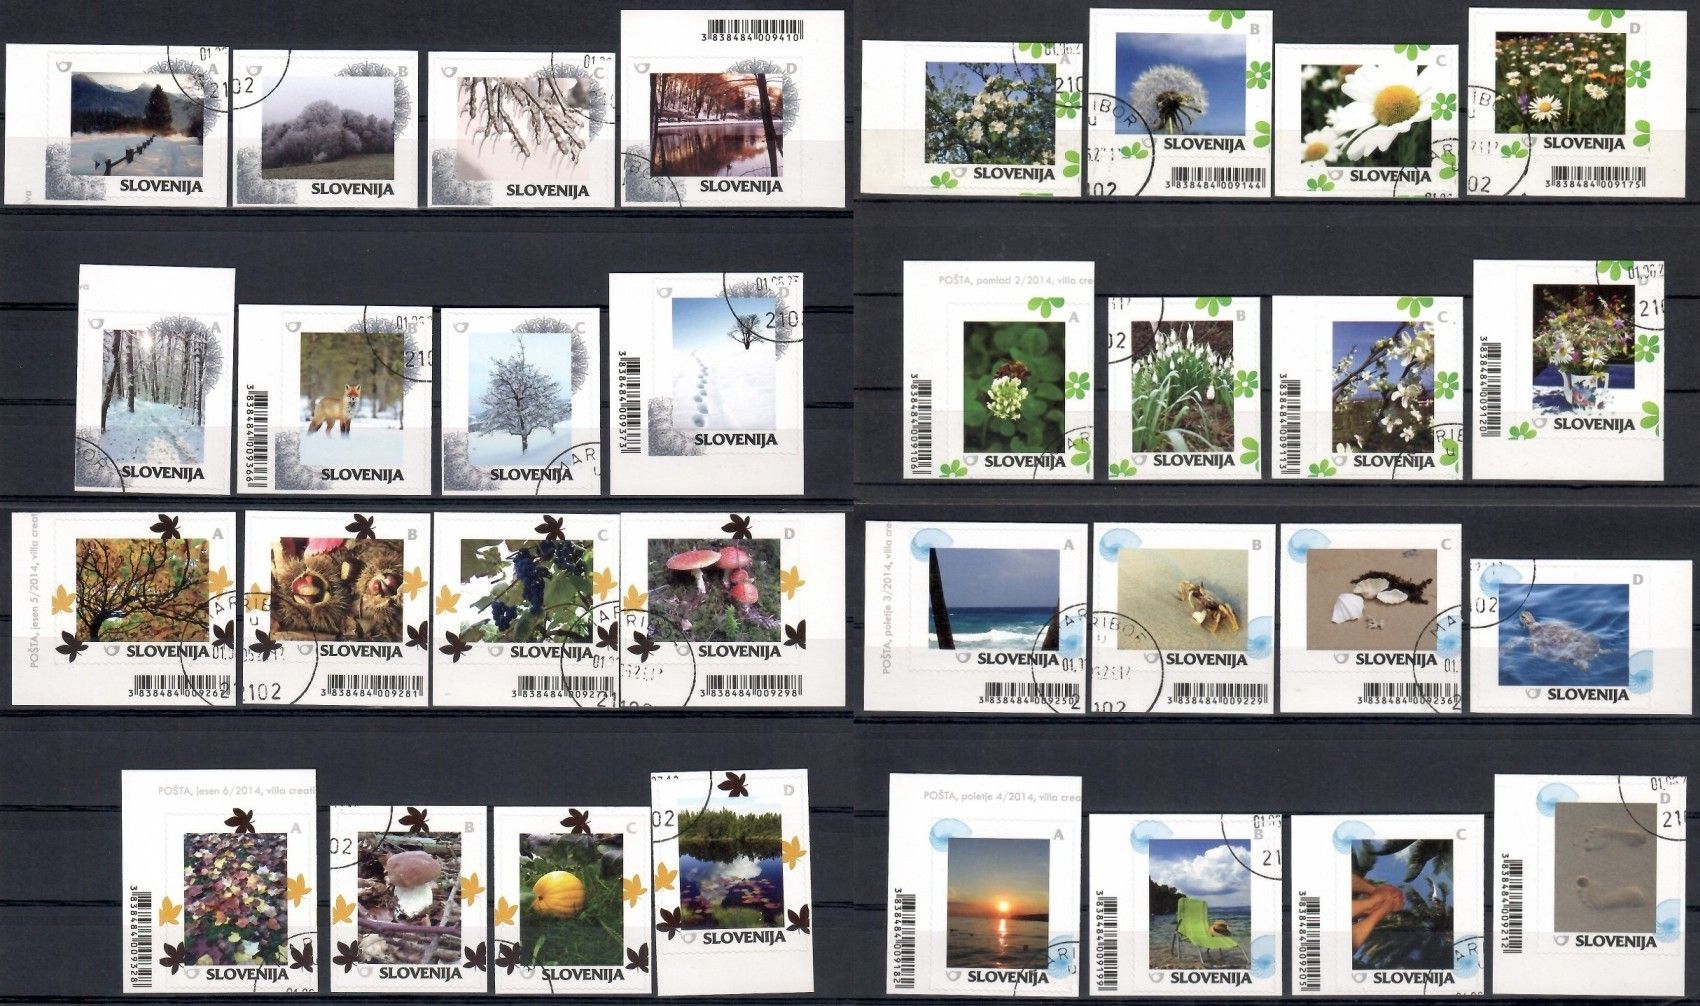
Task: Click the 'POŠTA, poletje 4/2014' label
Action: pos(1003,796)
